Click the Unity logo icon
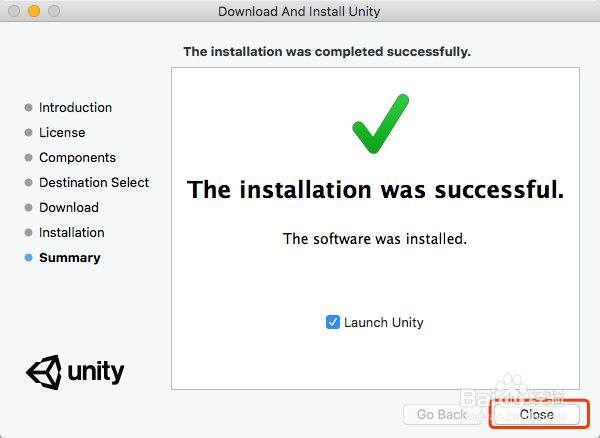600x438 pixels. (x=44, y=372)
